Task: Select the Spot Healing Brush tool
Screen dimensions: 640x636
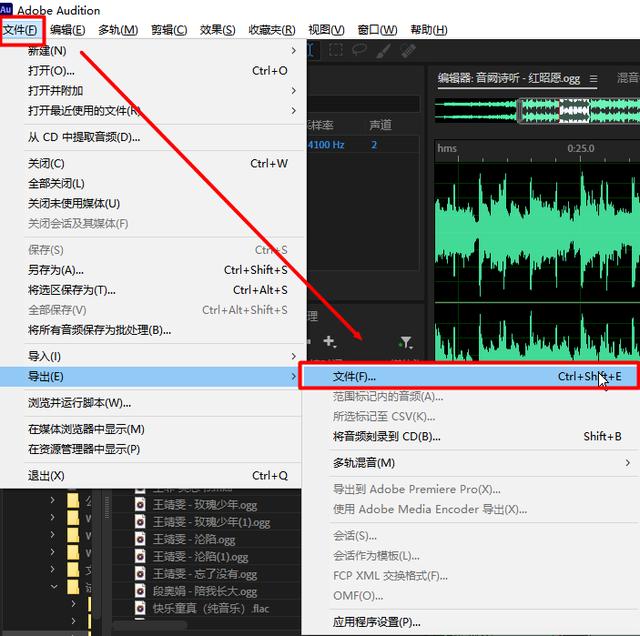Action: [x=407, y=51]
